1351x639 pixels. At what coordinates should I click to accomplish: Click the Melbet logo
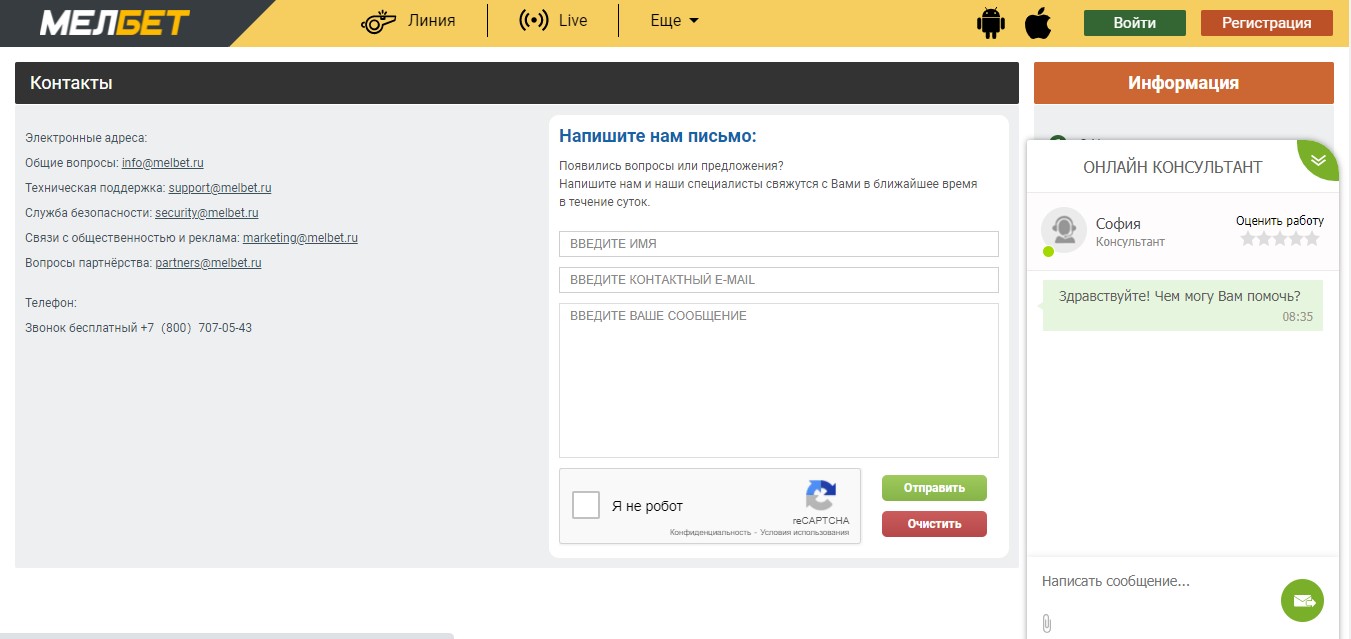114,22
